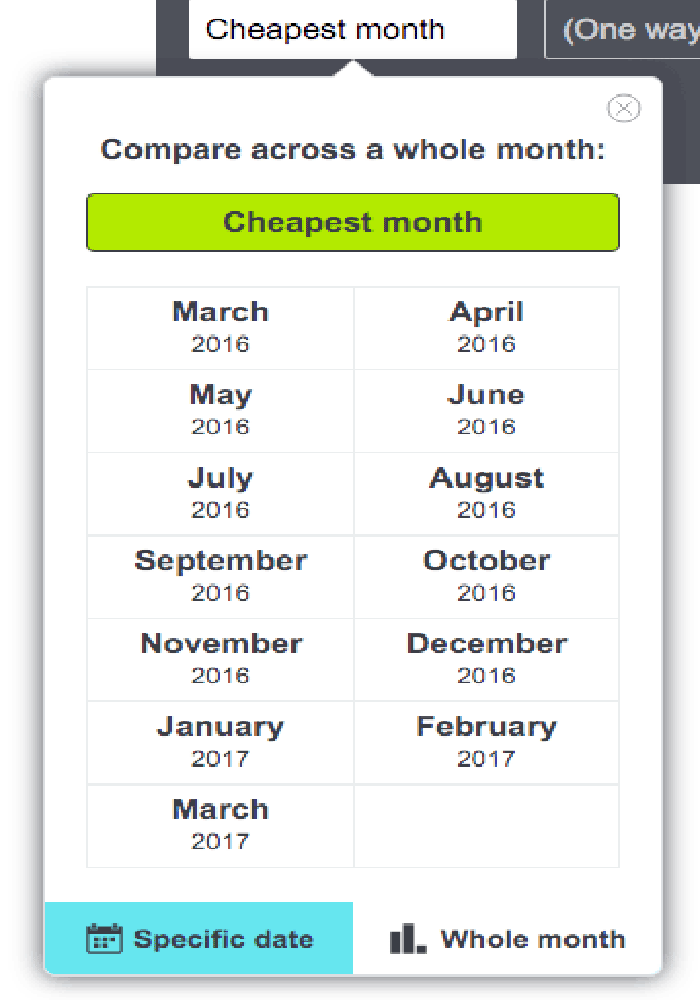Screen dimensions: 700x1000
Task: Select March 2017 month cell
Action: (x=221, y=825)
